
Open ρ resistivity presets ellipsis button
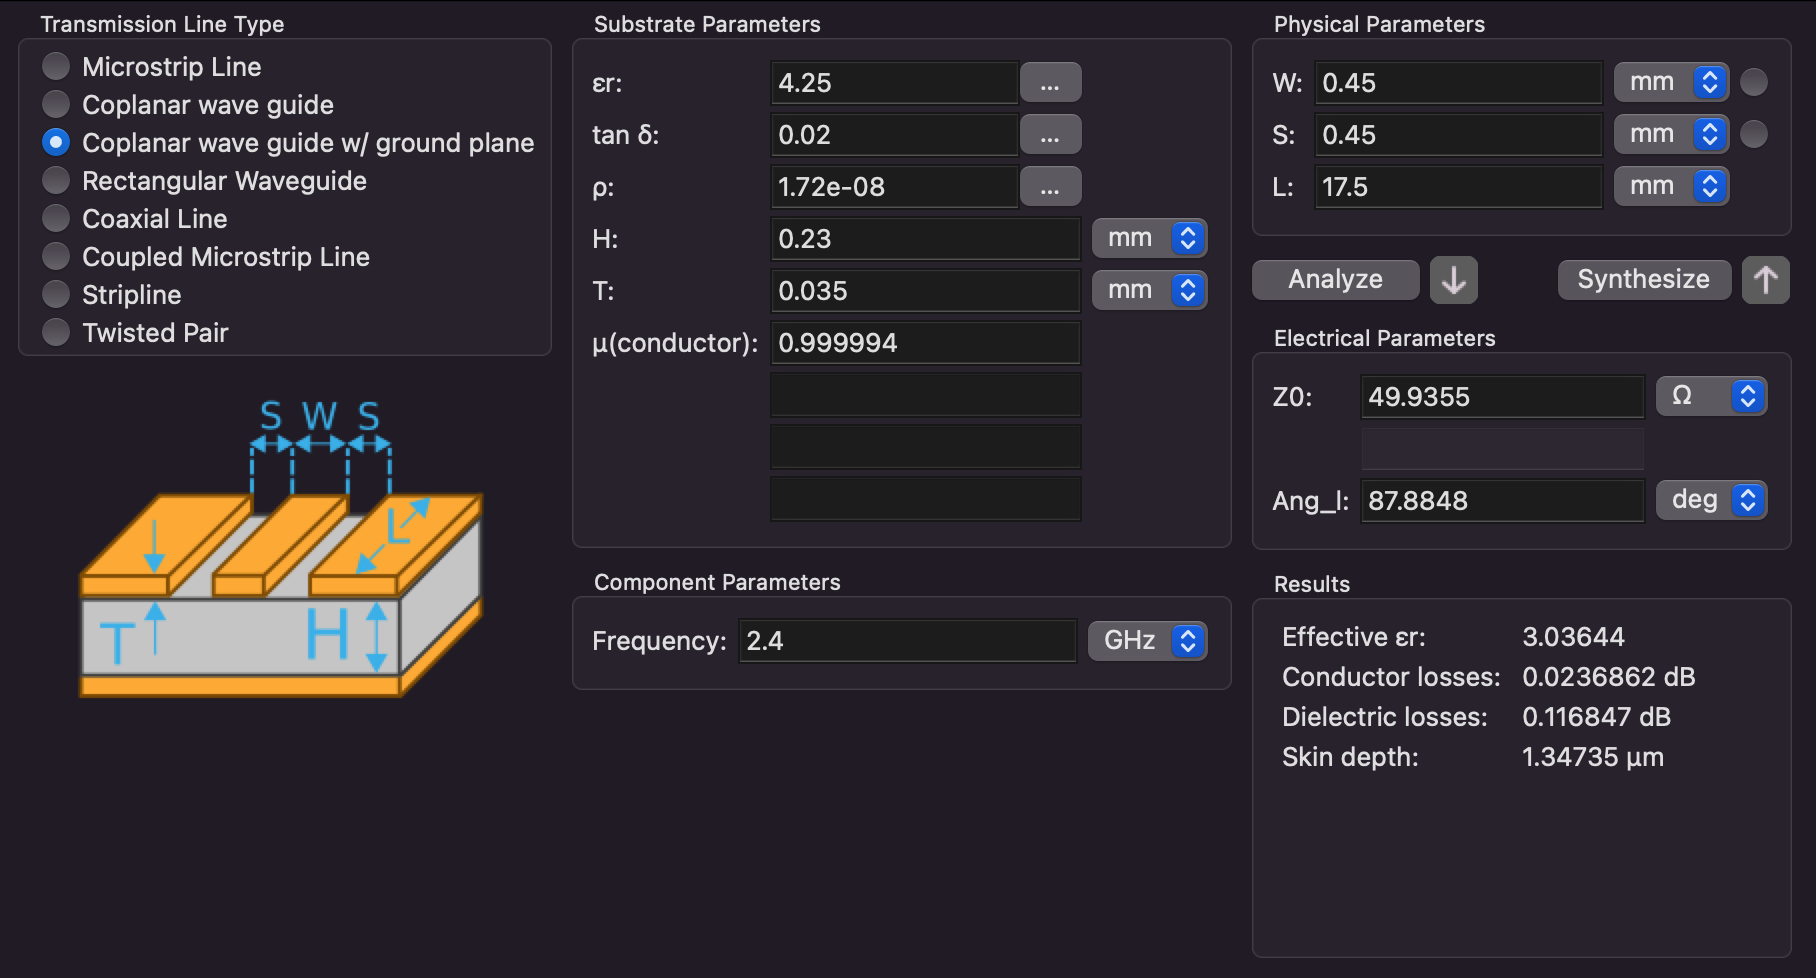[1050, 187]
